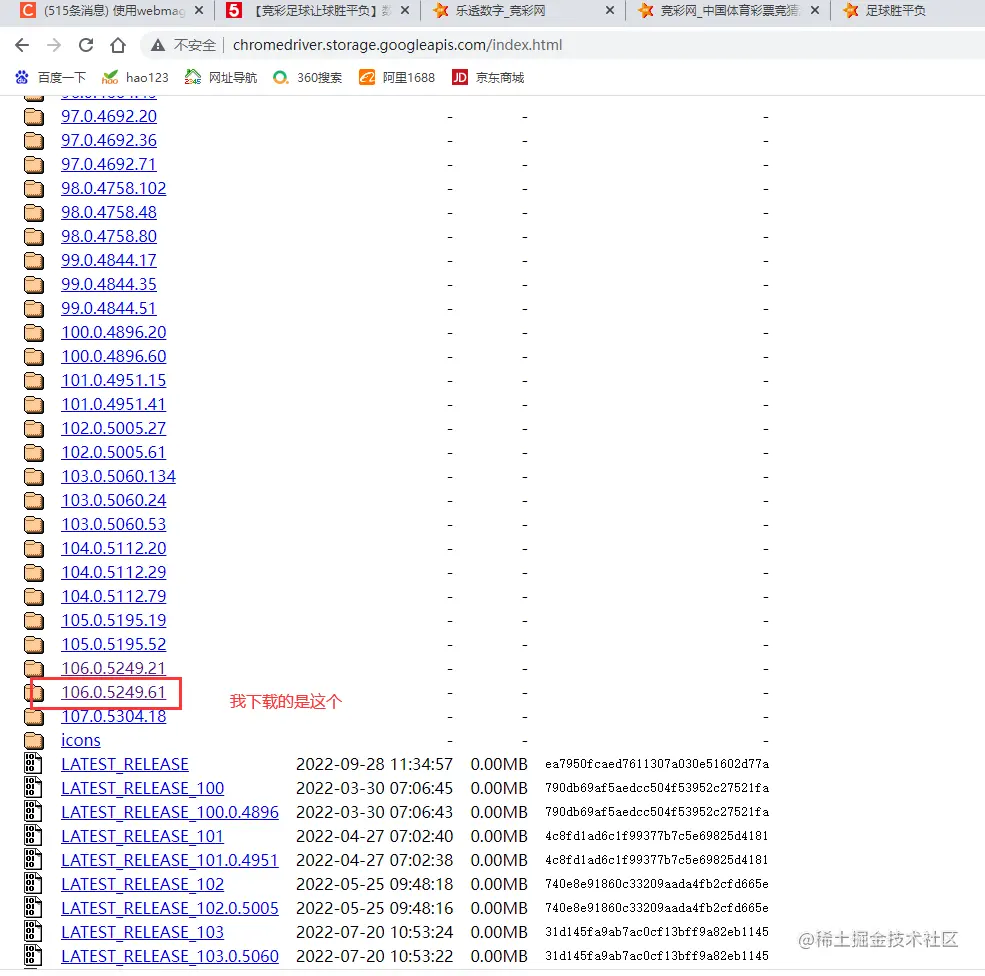Open the 99.0.4844.17 folder link
The image size is (985, 976).
[x=109, y=261]
